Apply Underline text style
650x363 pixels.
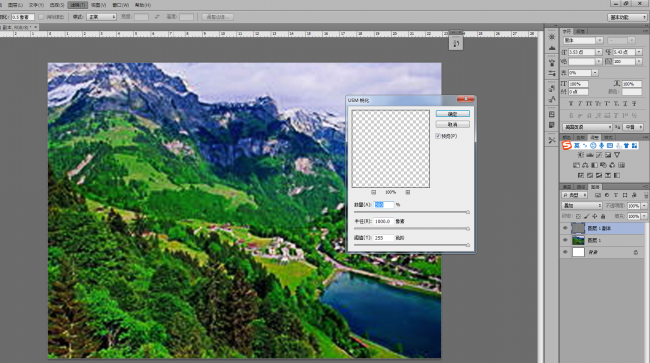(x=626, y=104)
